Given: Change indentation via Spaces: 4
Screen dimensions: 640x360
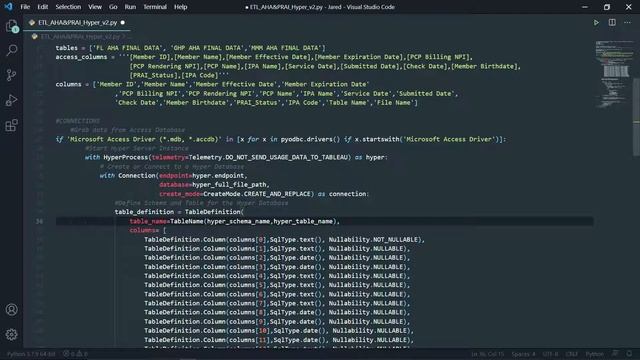Looking at the screenshot, I should (x=523, y=354).
